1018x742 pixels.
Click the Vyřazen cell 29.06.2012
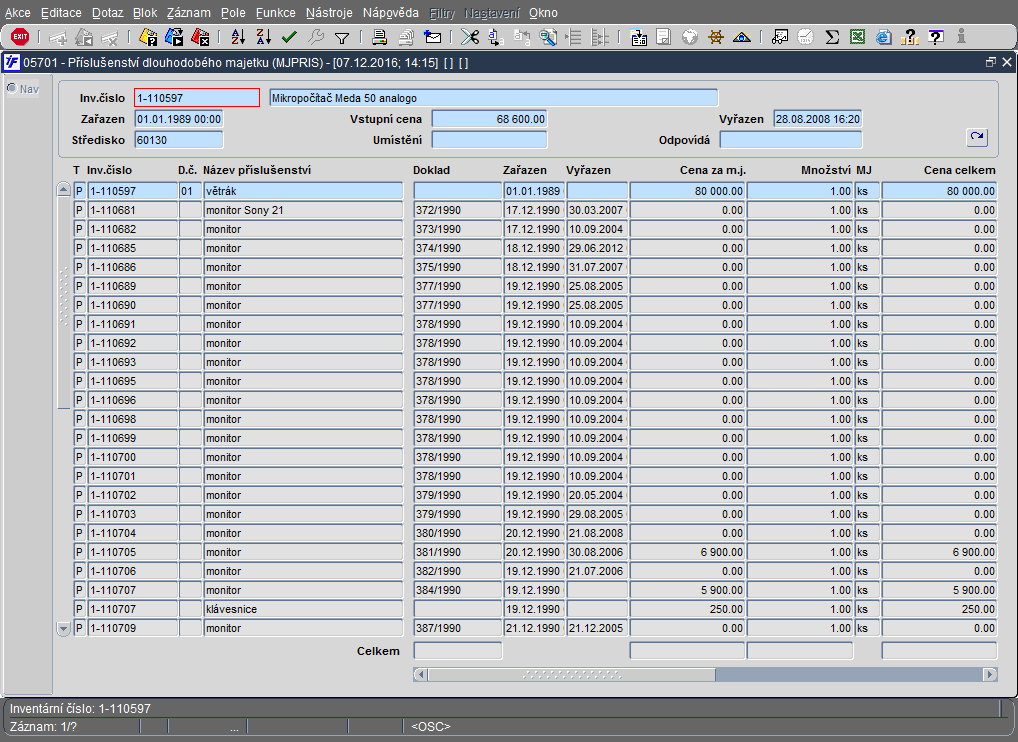(x=597, y=248)
